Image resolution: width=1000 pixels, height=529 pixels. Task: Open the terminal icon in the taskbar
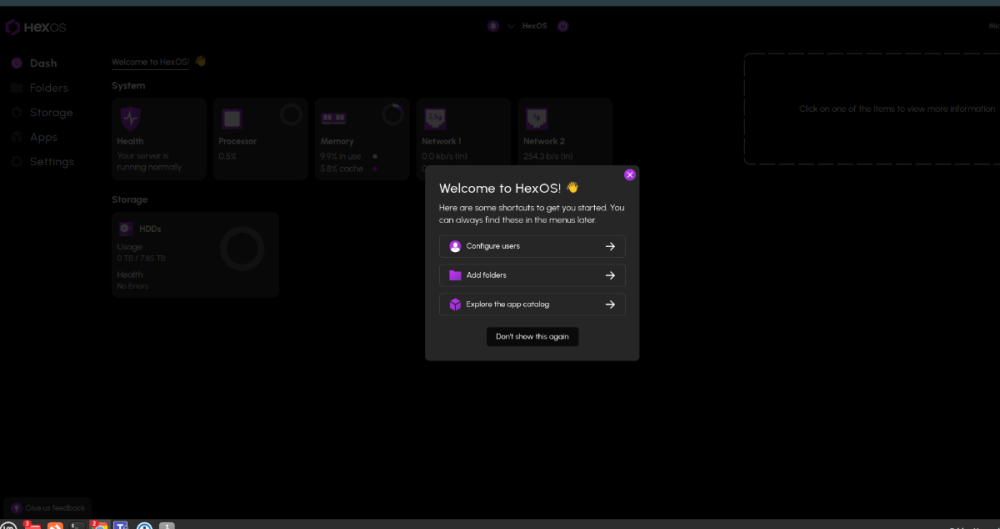click(77, 526)
